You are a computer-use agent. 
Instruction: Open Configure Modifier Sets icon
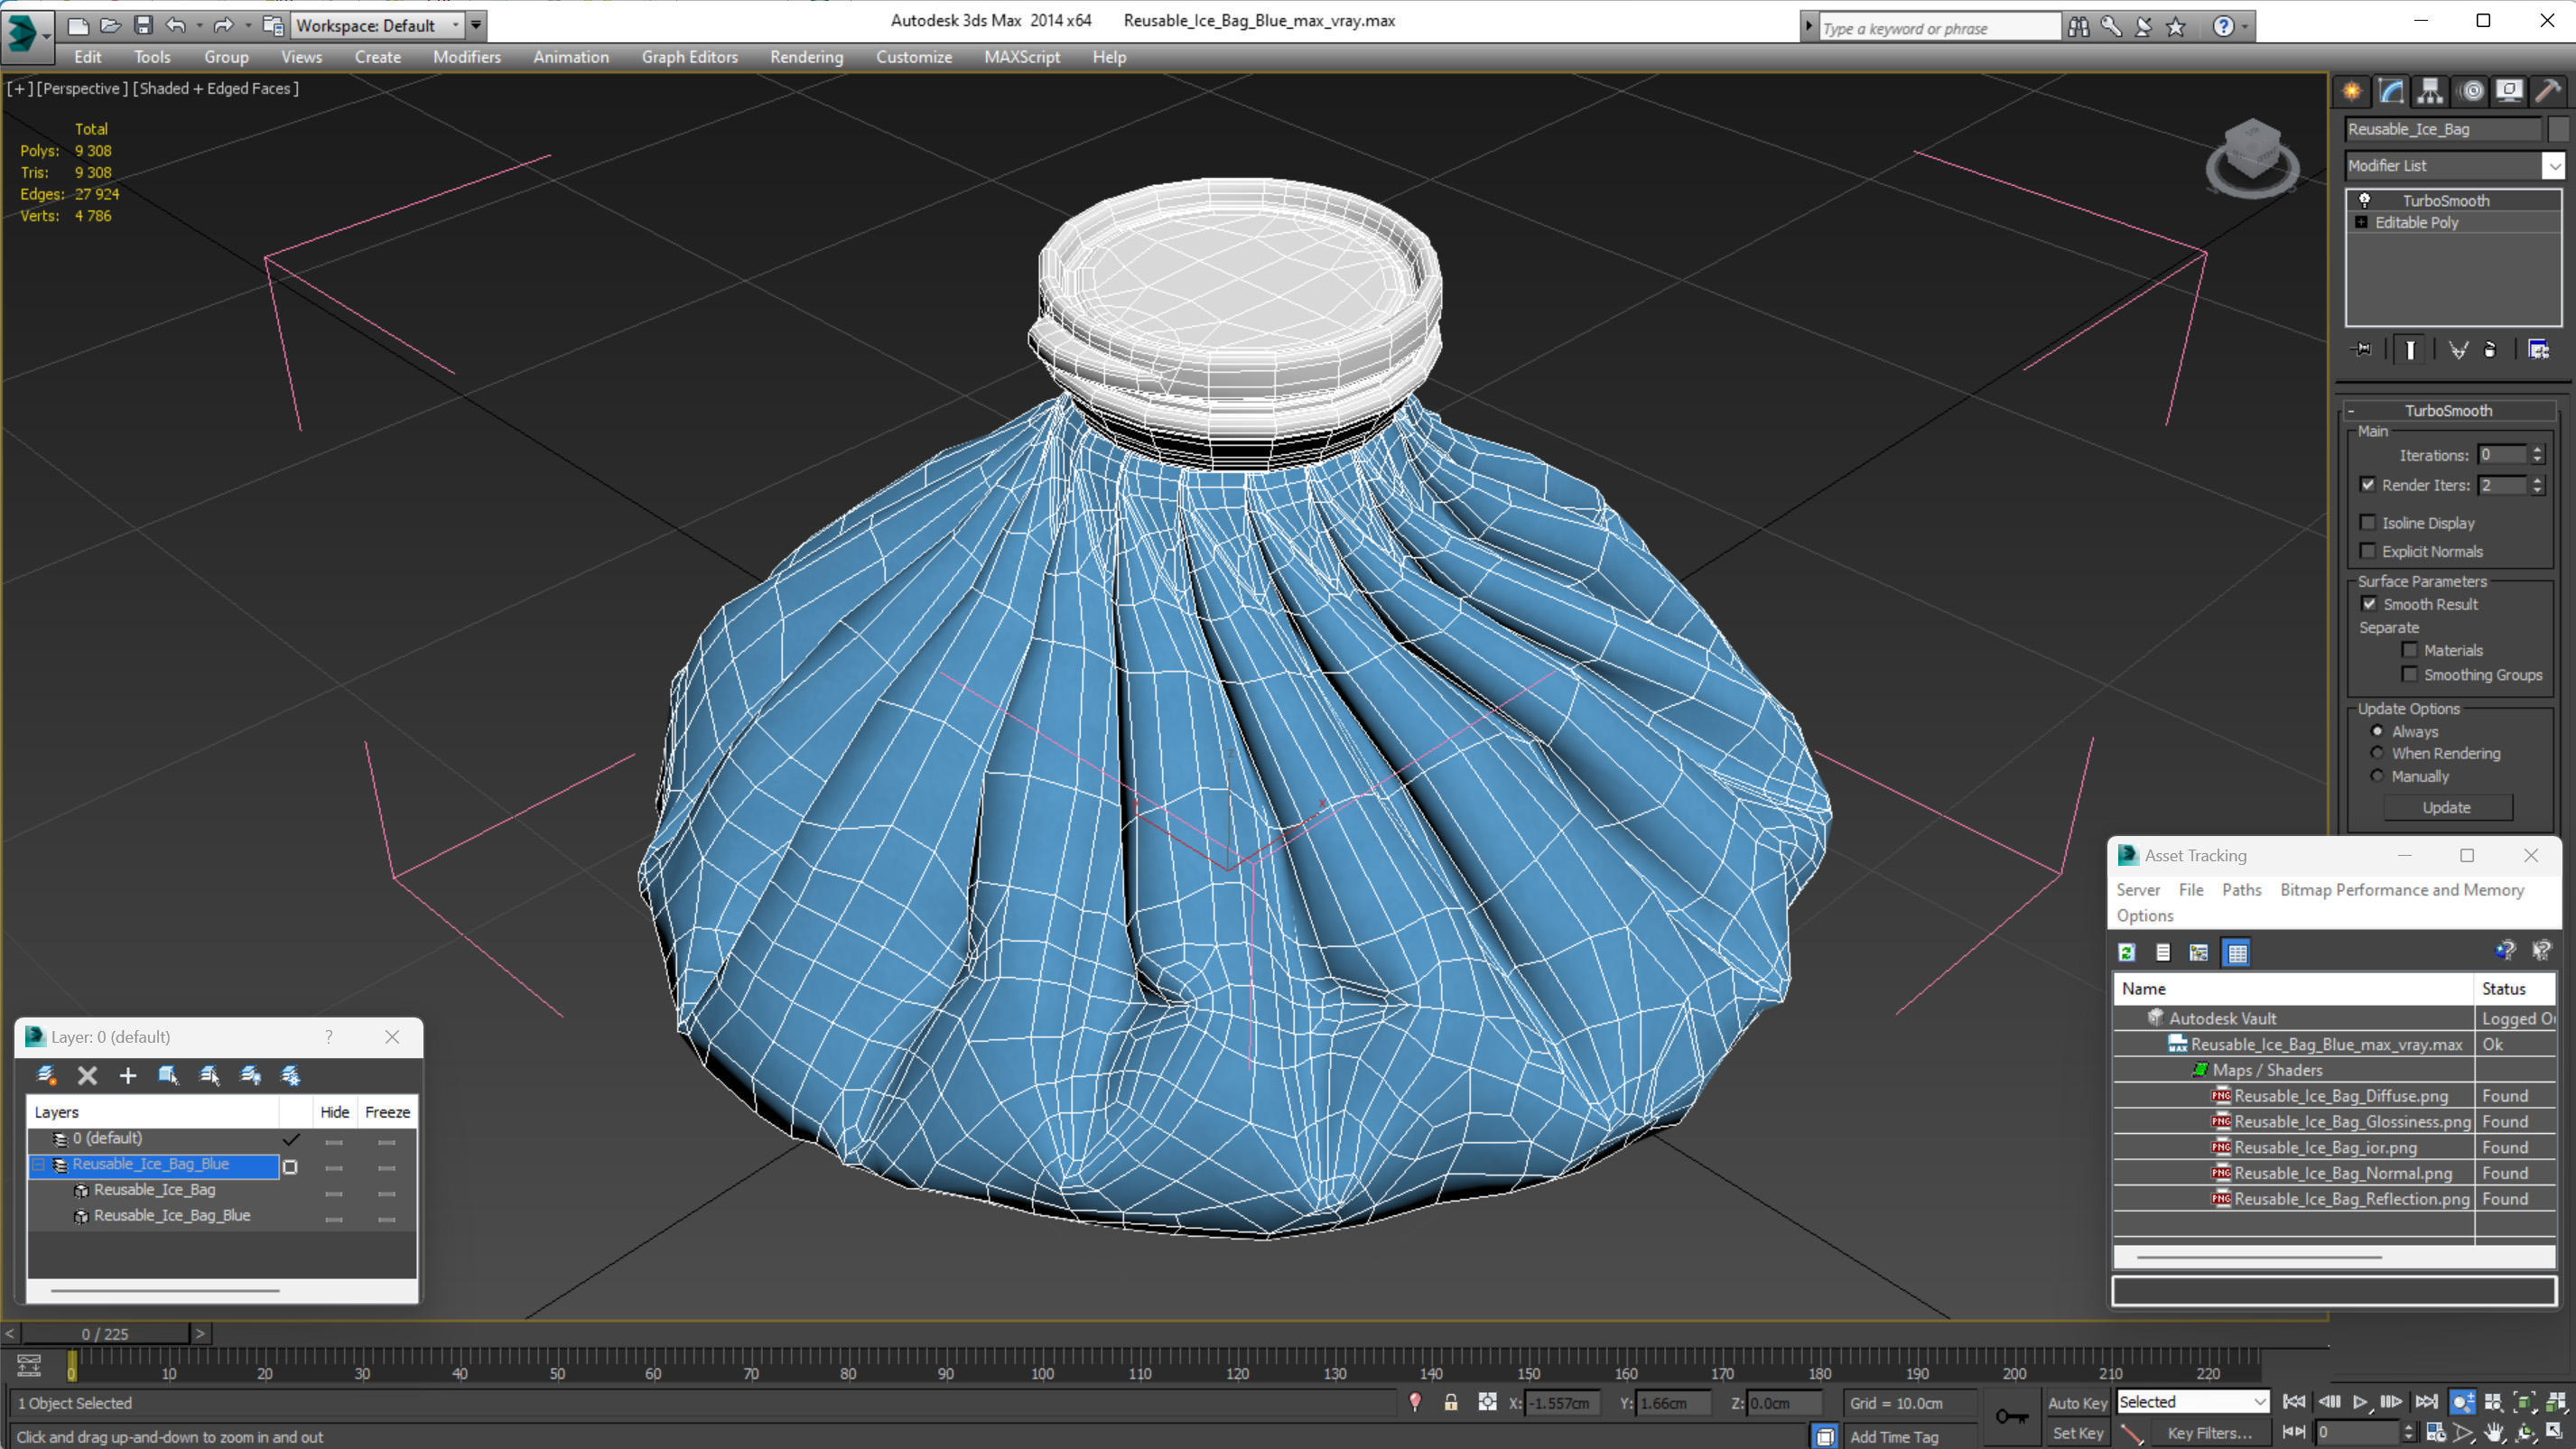click(x=2538, y=349)
